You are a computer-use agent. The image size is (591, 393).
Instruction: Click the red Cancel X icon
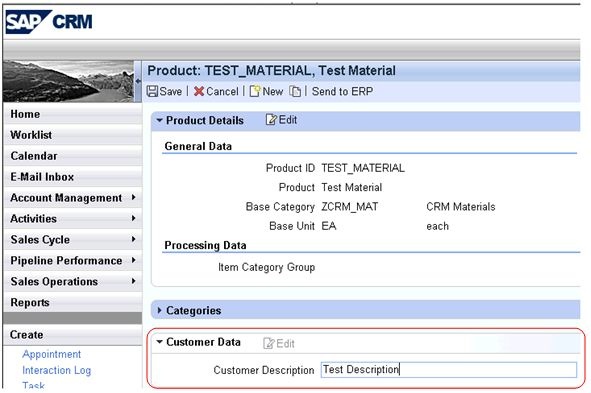point(199,91)
